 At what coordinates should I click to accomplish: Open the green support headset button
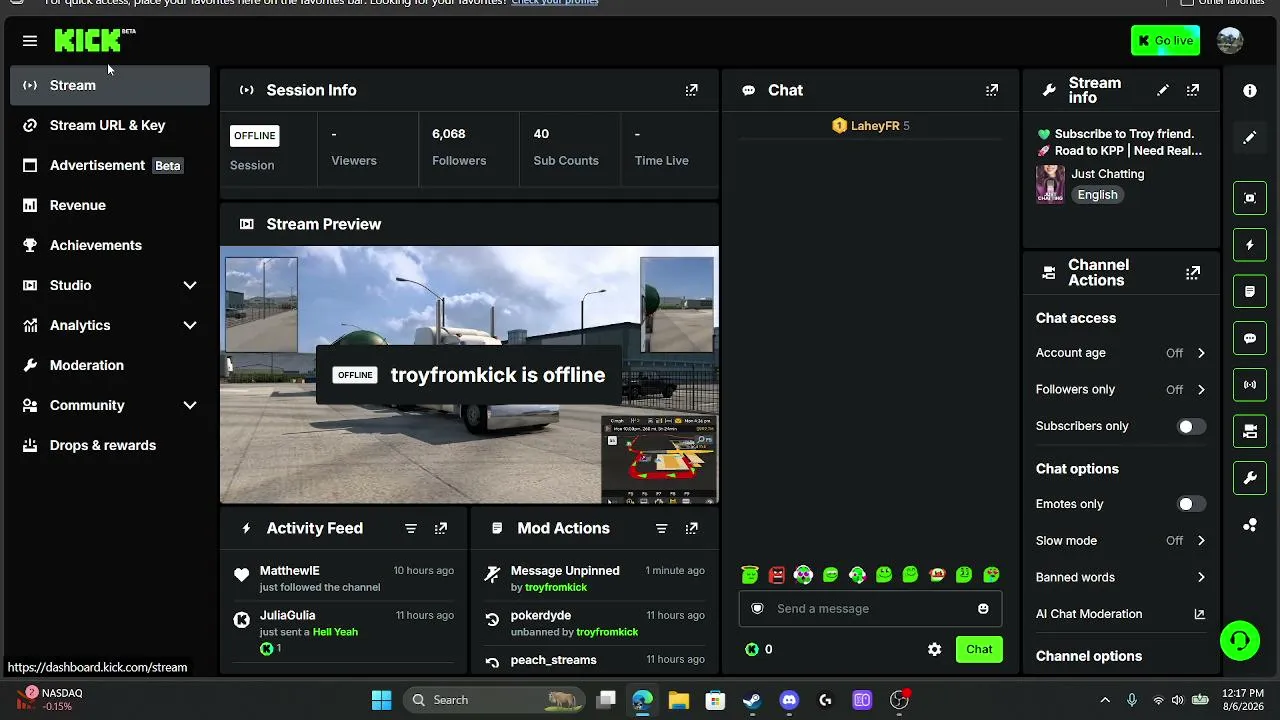pyautogui.click(x=1240, y=641)
